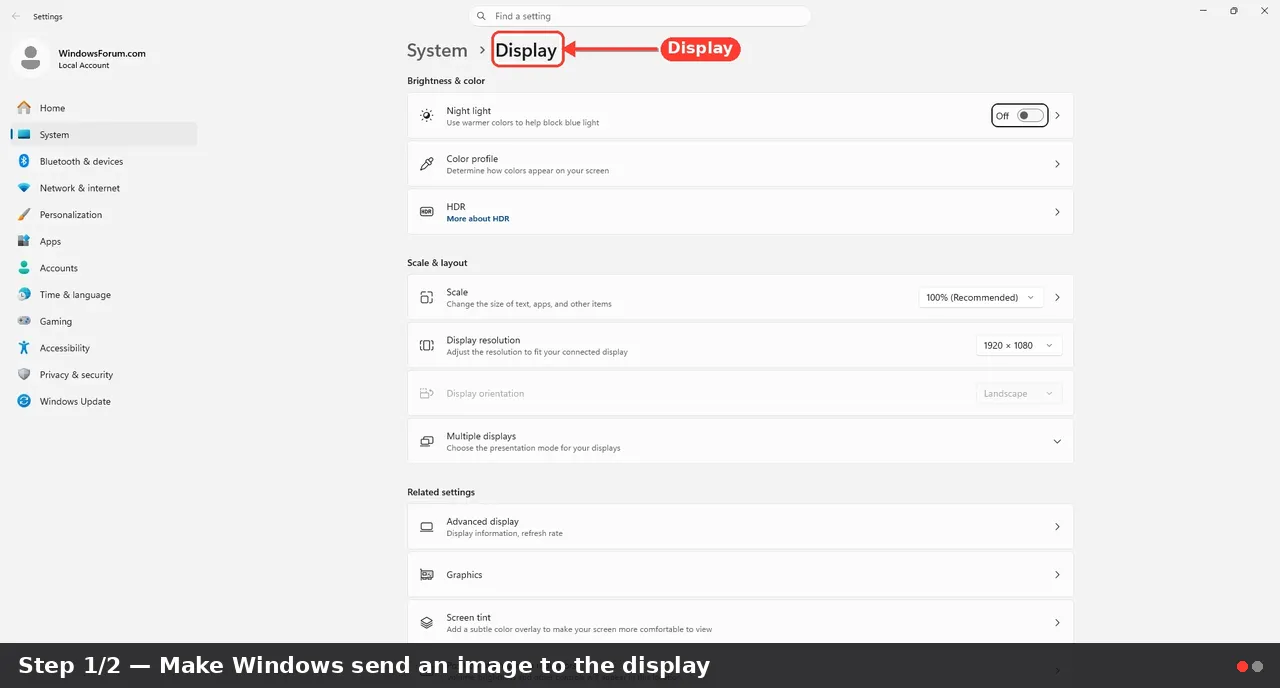Click the Night light sun icon
Viewport: 1280px width, 688px height.
(x=427, y=116)
